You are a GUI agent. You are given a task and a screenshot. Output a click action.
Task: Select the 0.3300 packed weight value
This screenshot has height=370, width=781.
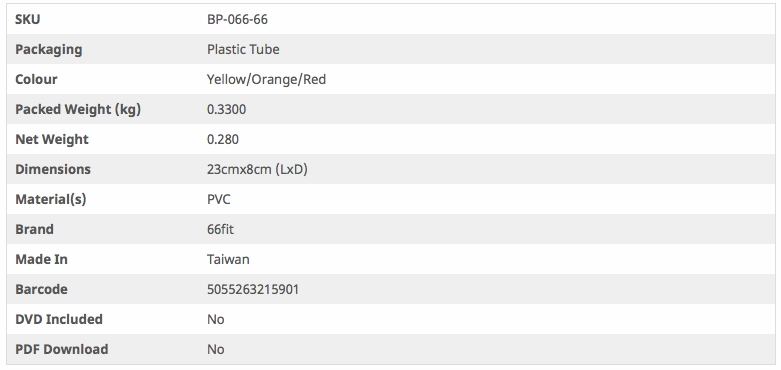pos(227,109)
